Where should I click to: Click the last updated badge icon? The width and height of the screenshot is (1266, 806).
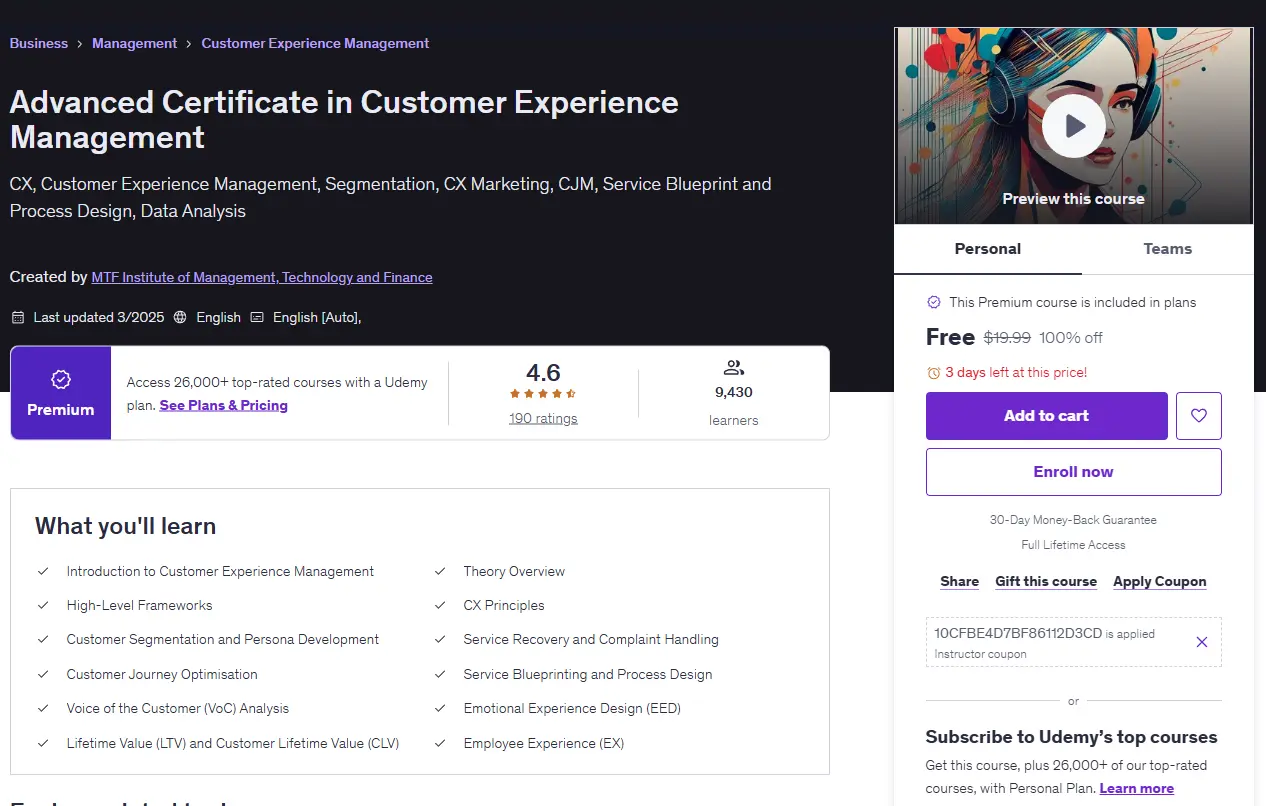17,317
